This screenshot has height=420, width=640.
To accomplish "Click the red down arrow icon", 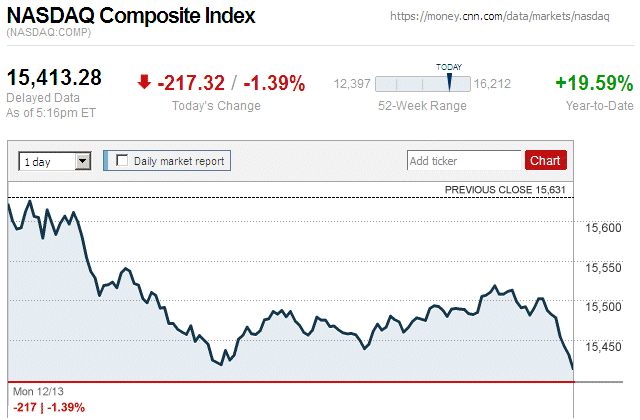I will pyautogui.click(x=145, y=82).
